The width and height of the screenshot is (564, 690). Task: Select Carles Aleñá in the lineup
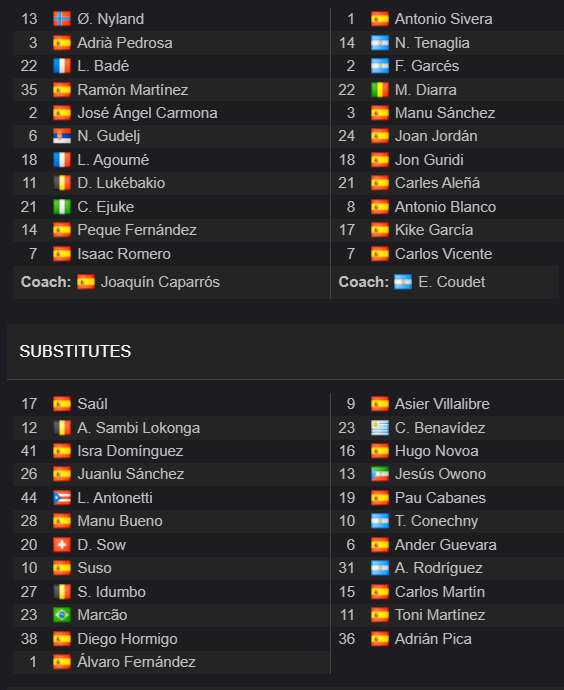[437, 183]
